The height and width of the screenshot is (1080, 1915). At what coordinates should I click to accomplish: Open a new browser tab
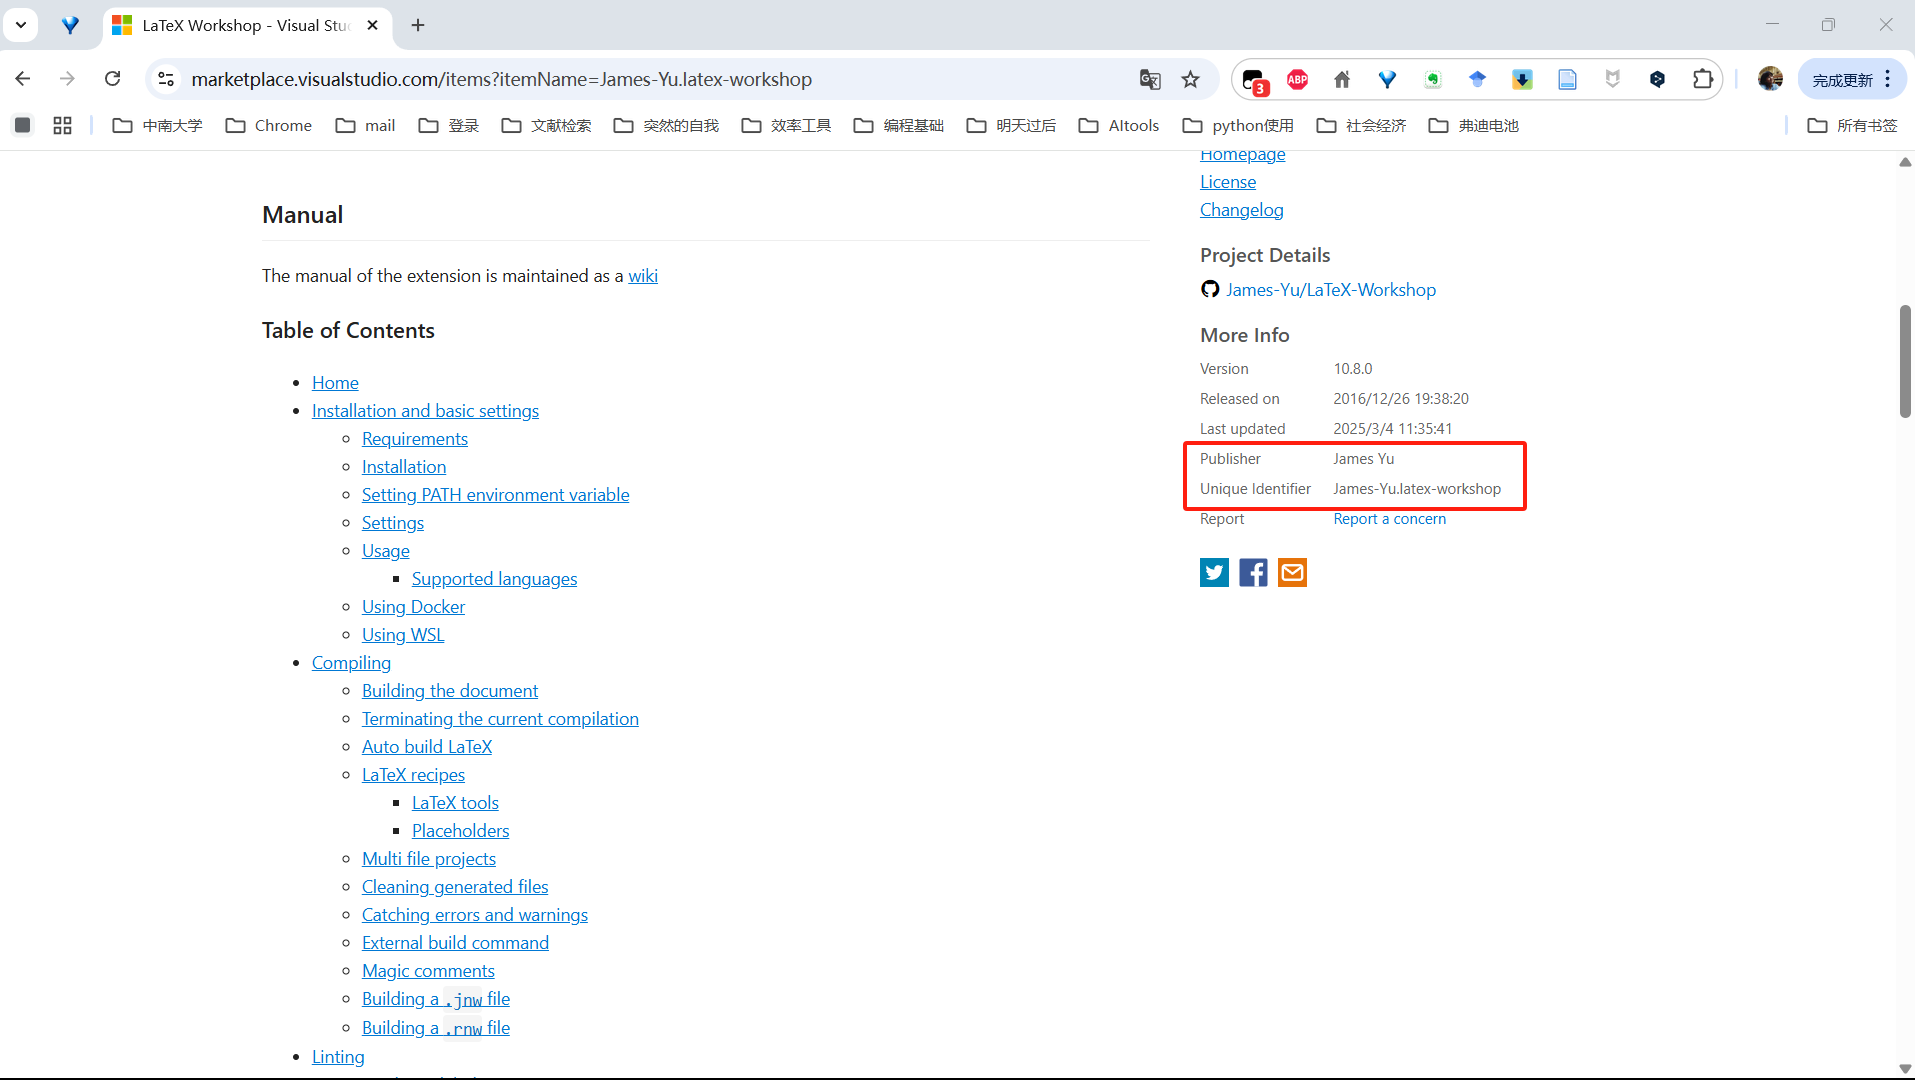pos(418,25)
